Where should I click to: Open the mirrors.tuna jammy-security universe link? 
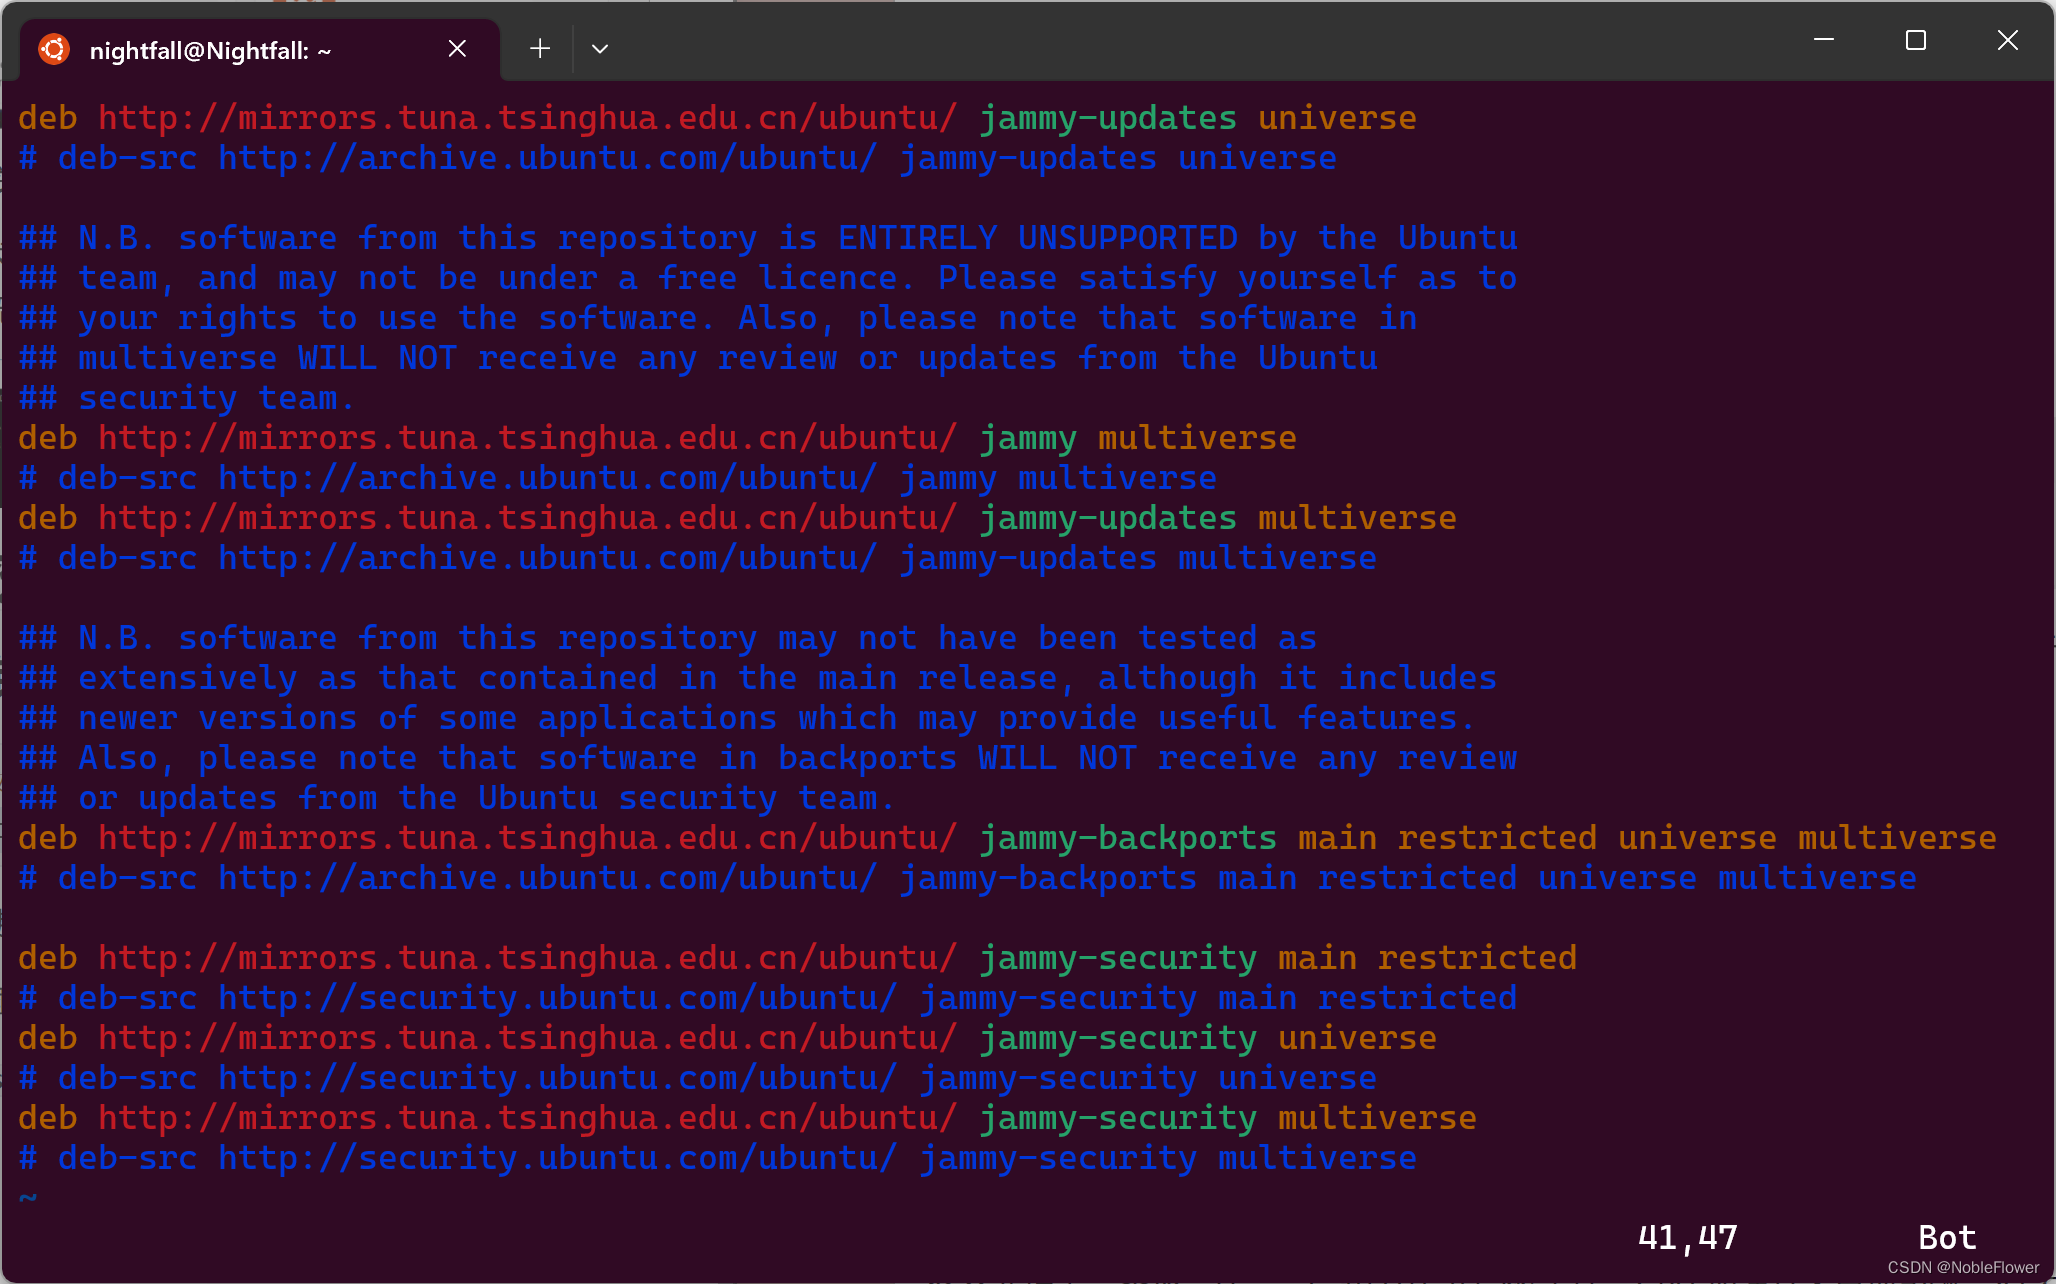527,1037
